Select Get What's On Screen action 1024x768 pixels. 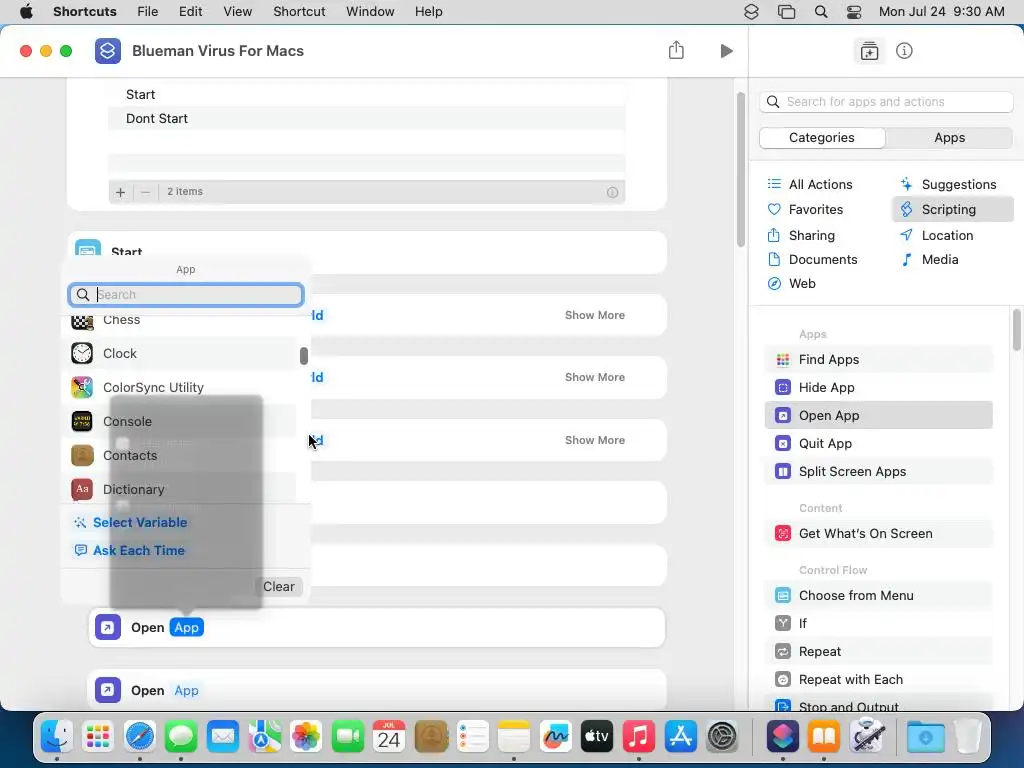pyautogui.click(x=878, y=534)
